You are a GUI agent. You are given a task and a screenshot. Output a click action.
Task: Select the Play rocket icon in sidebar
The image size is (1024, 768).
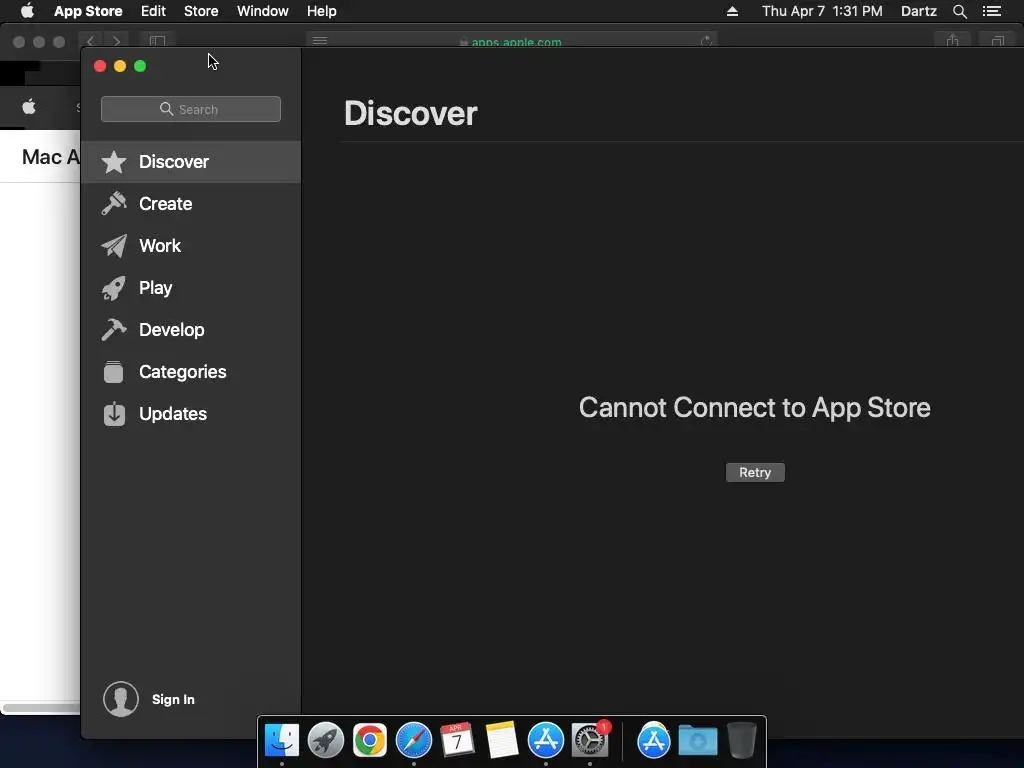114,288
